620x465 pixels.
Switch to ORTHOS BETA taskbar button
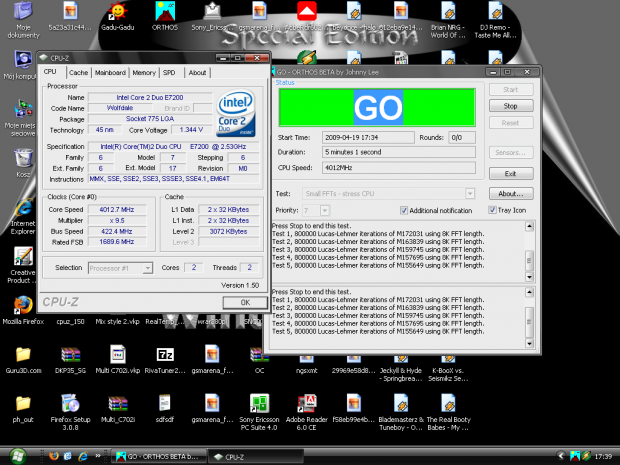[x=157, y=457]
